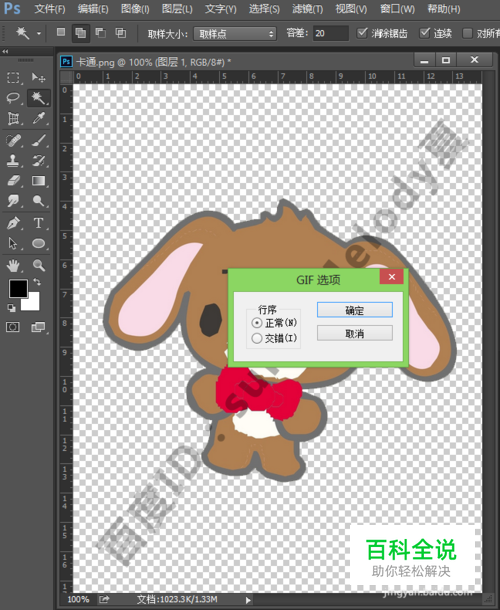Select the Eyedropper tool
500x610 pixels.
point(38,118)
